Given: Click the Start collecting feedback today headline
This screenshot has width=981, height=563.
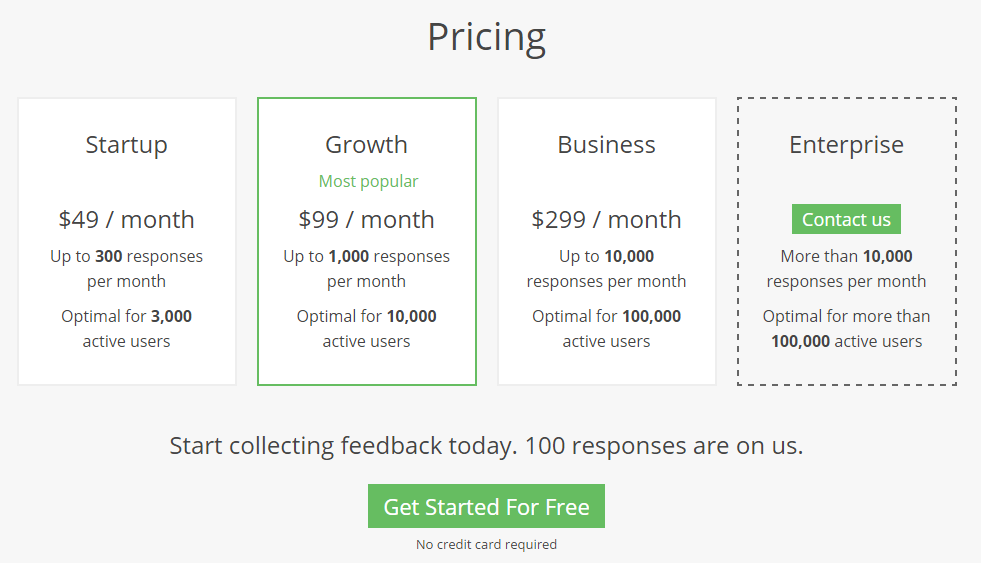Looking at the screenshot, I should click(x=486, y=446).
